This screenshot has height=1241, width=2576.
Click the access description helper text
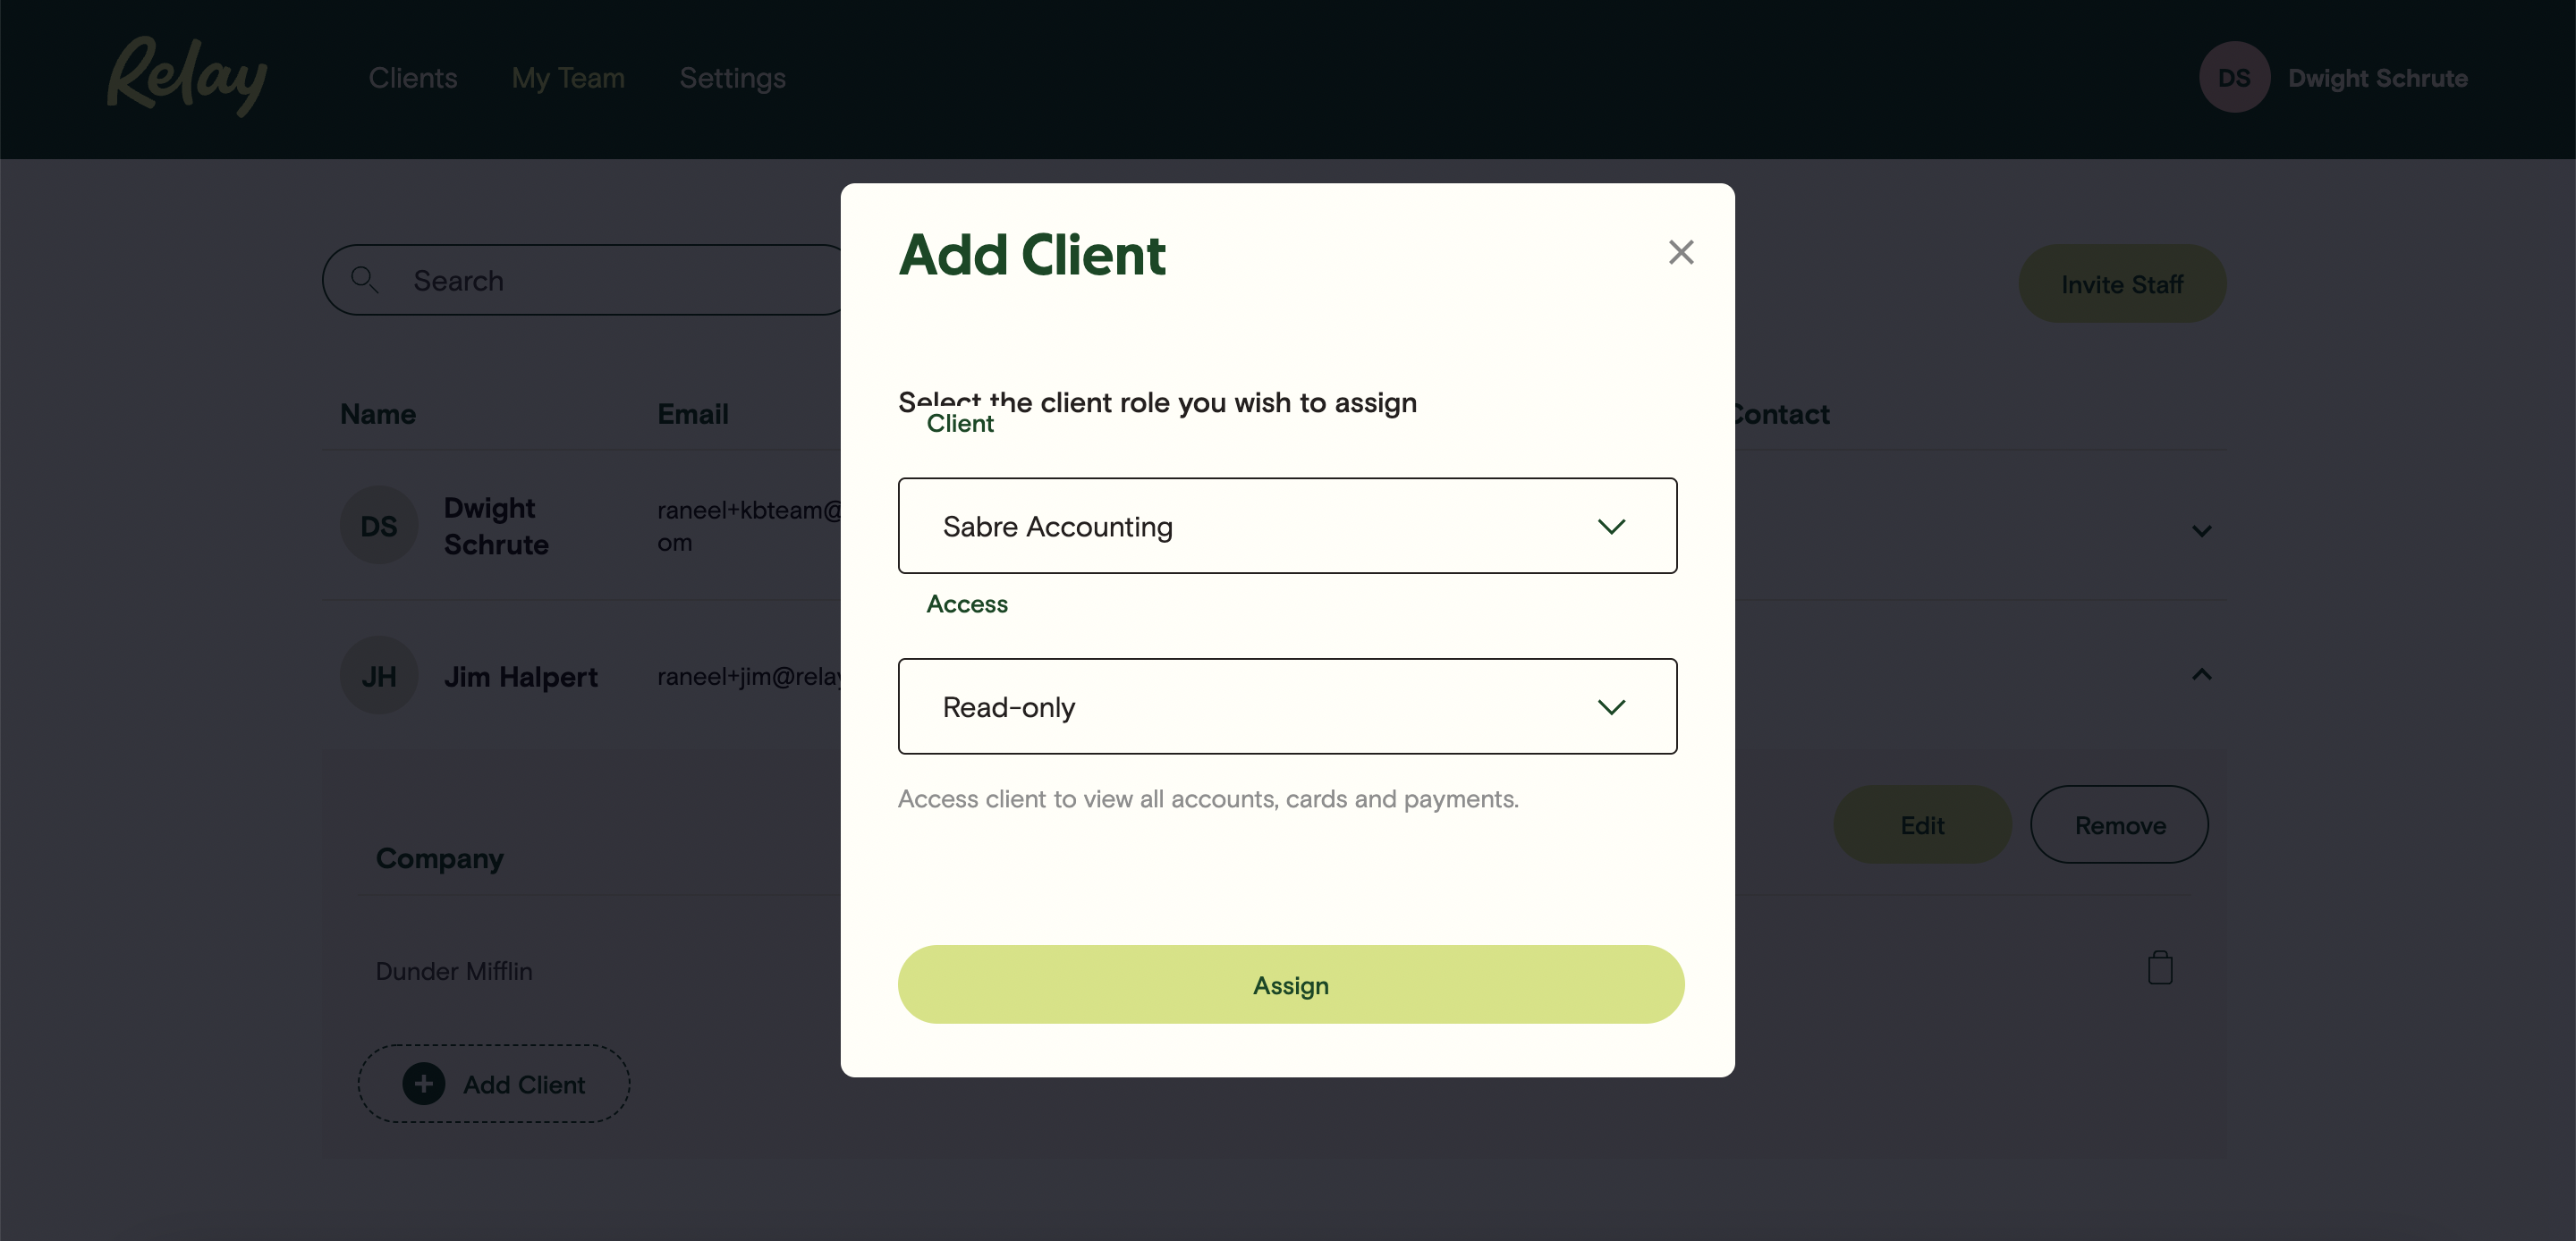click(x=1208, y=799)
